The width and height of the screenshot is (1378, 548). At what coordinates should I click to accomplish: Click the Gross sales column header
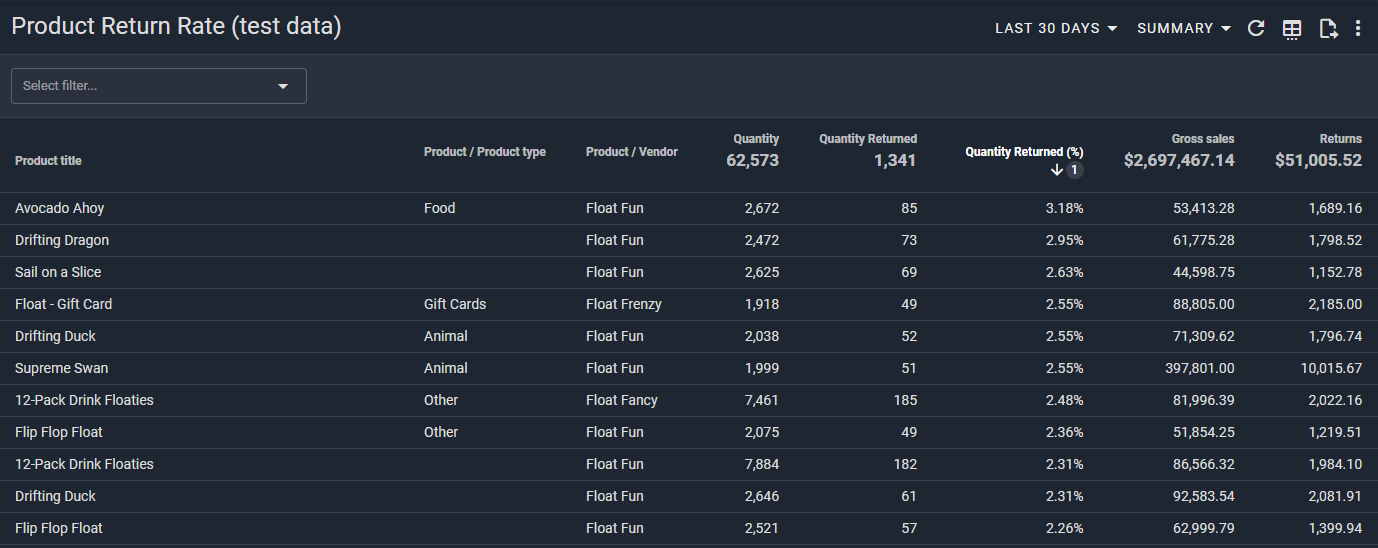click(x=1203, y=139)
